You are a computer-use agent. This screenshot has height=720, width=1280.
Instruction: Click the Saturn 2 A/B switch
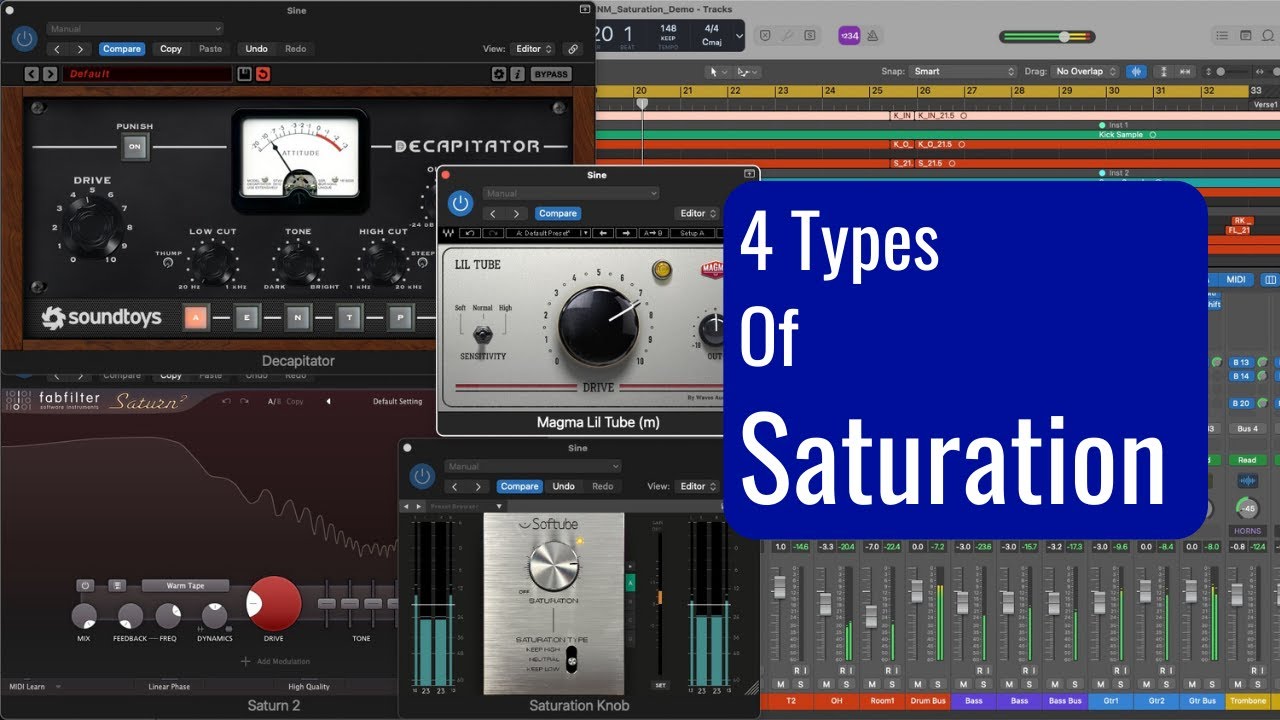(272, 401)
